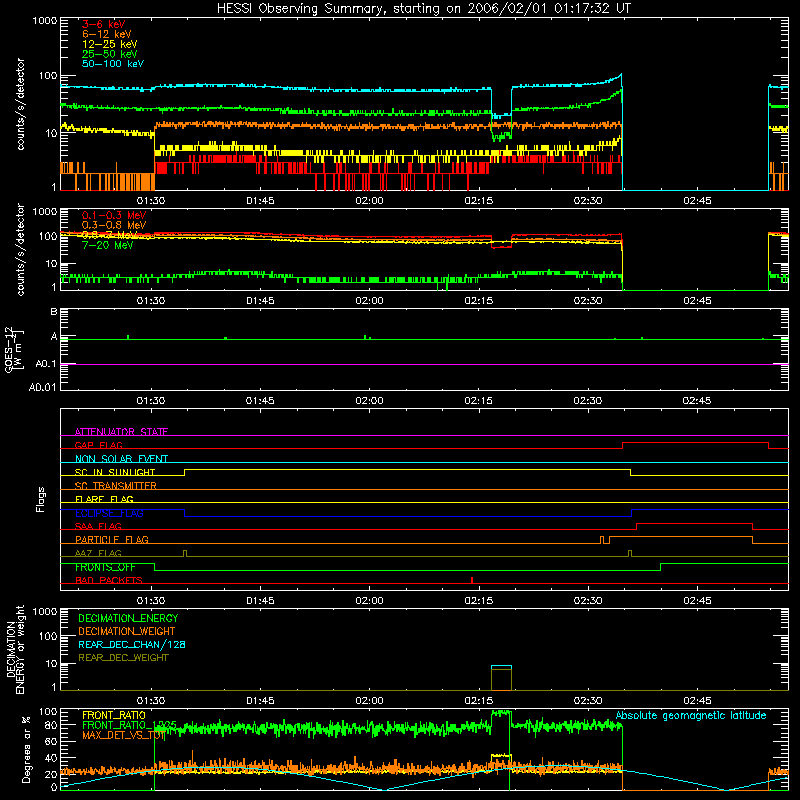Screen dimensions: 800x800
Task: Select the red 3-6 keV legend label
Action: click(x=104, y=24)
